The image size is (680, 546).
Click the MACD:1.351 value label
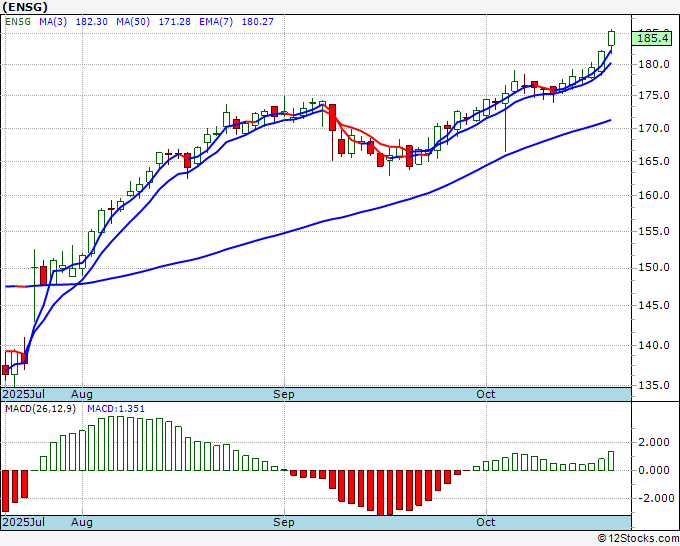point(116,409)
